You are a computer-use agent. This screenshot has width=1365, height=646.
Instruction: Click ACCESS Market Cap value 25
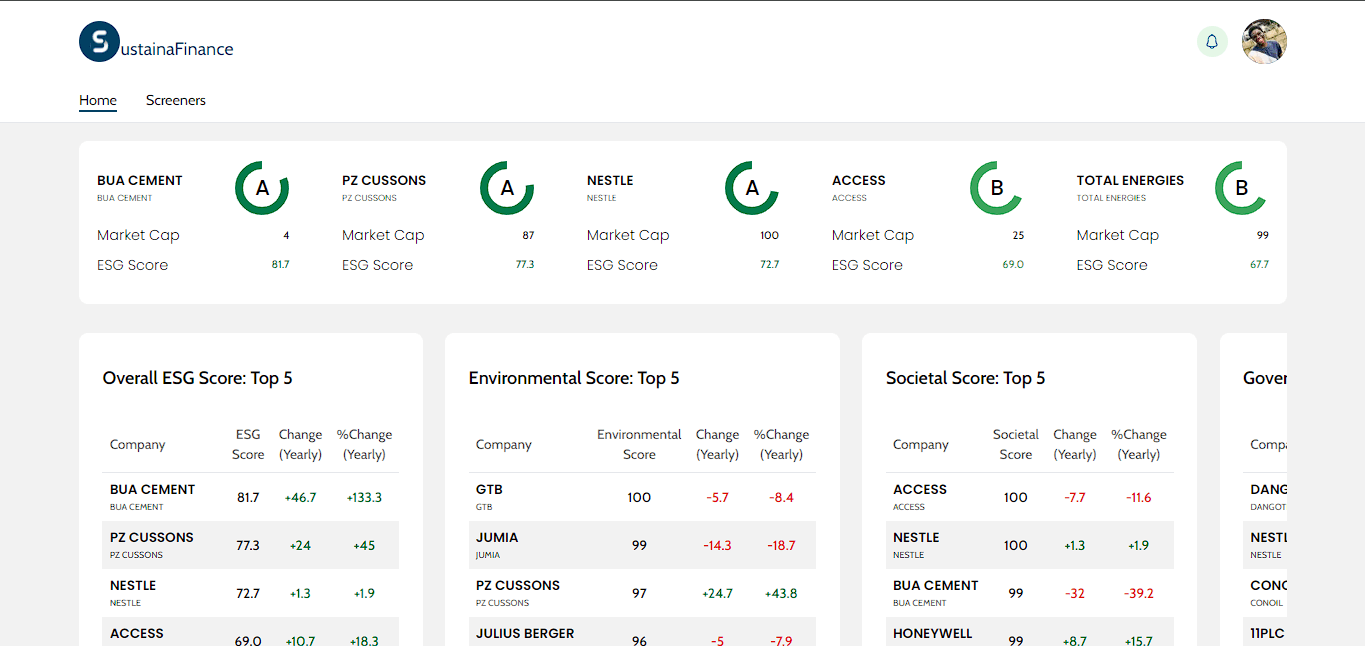1018,236
